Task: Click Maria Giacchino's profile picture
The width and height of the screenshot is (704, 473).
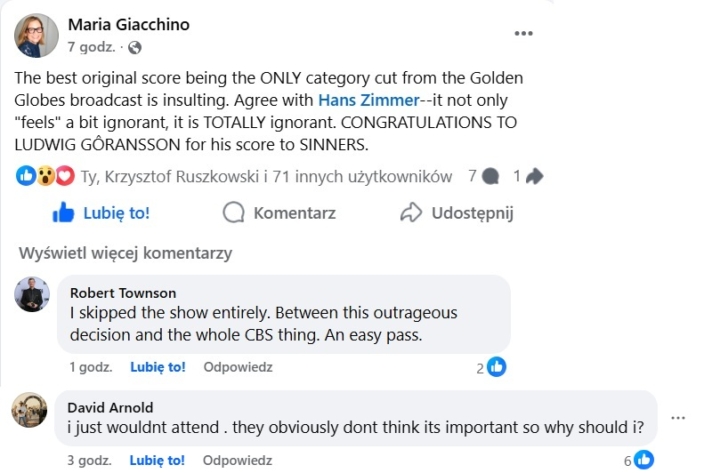Action: 36,35
